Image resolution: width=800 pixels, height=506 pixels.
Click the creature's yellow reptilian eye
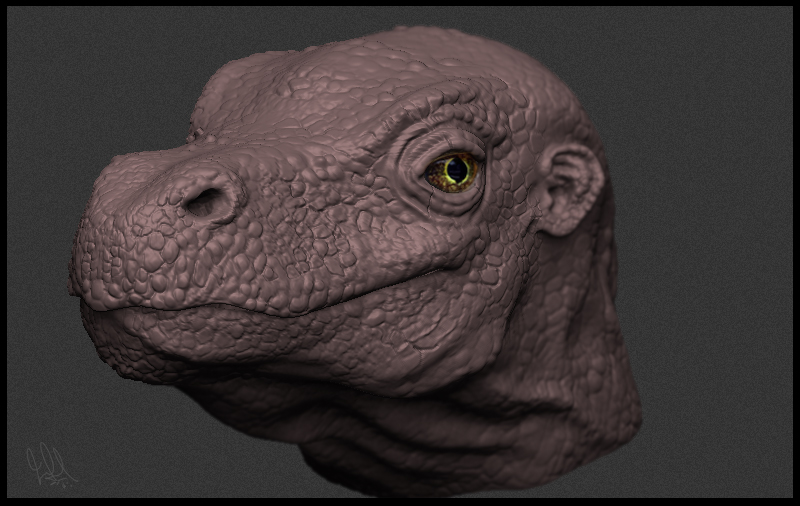click(452, 172)
